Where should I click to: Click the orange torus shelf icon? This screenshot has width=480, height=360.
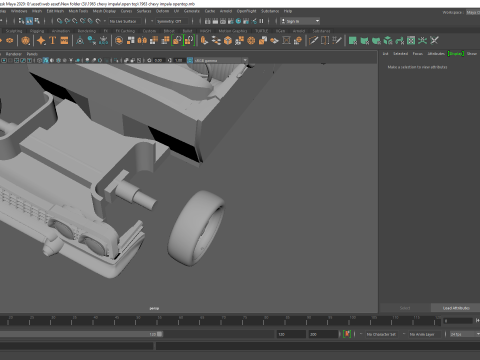(9, 41)
